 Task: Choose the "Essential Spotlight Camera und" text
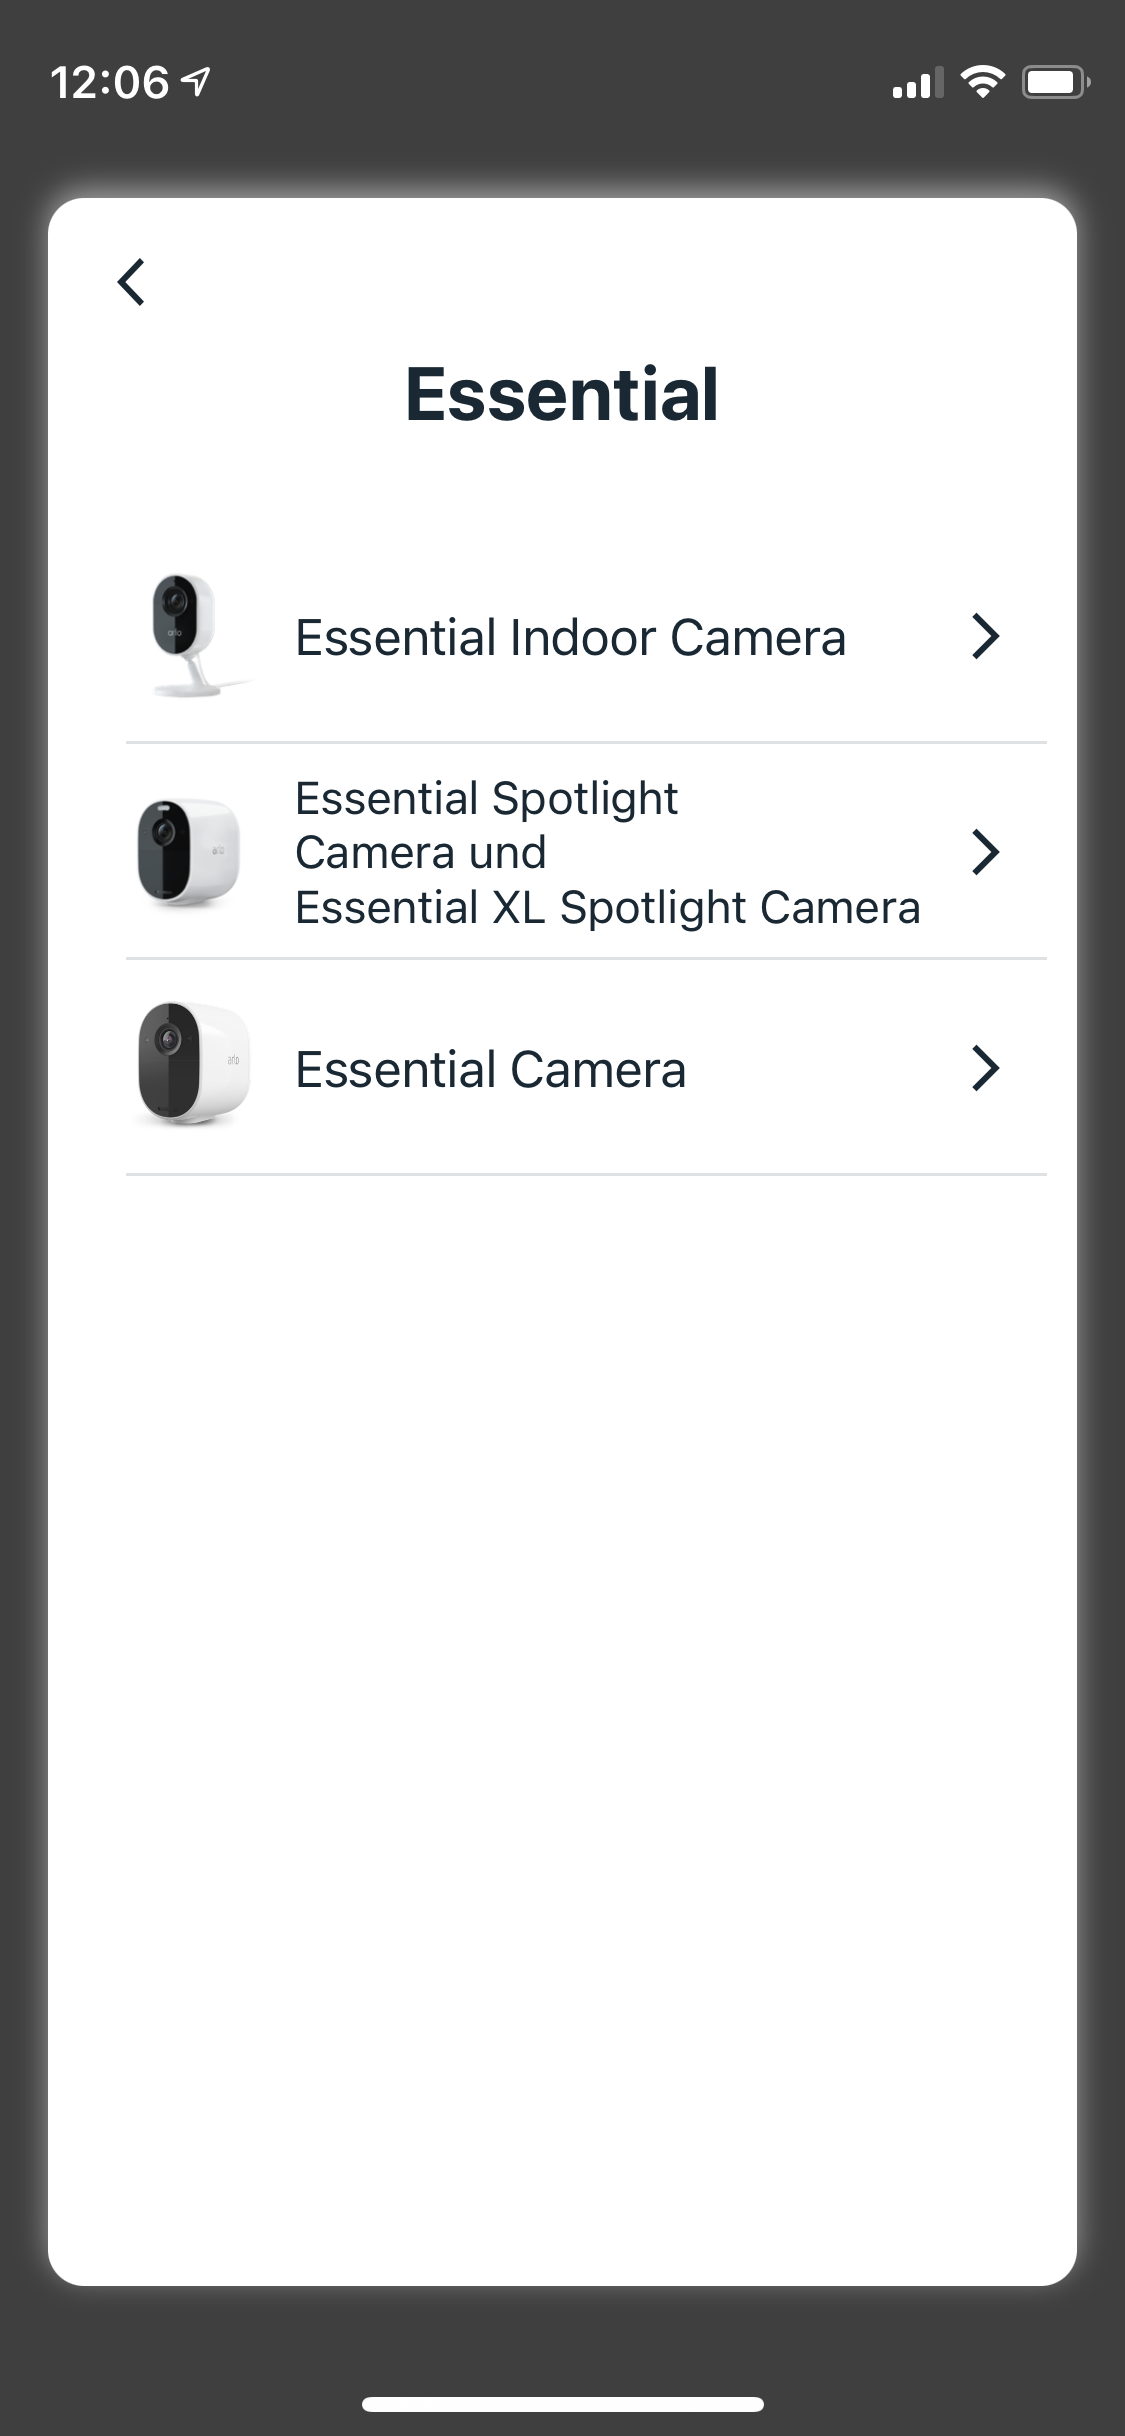[486, 825]
